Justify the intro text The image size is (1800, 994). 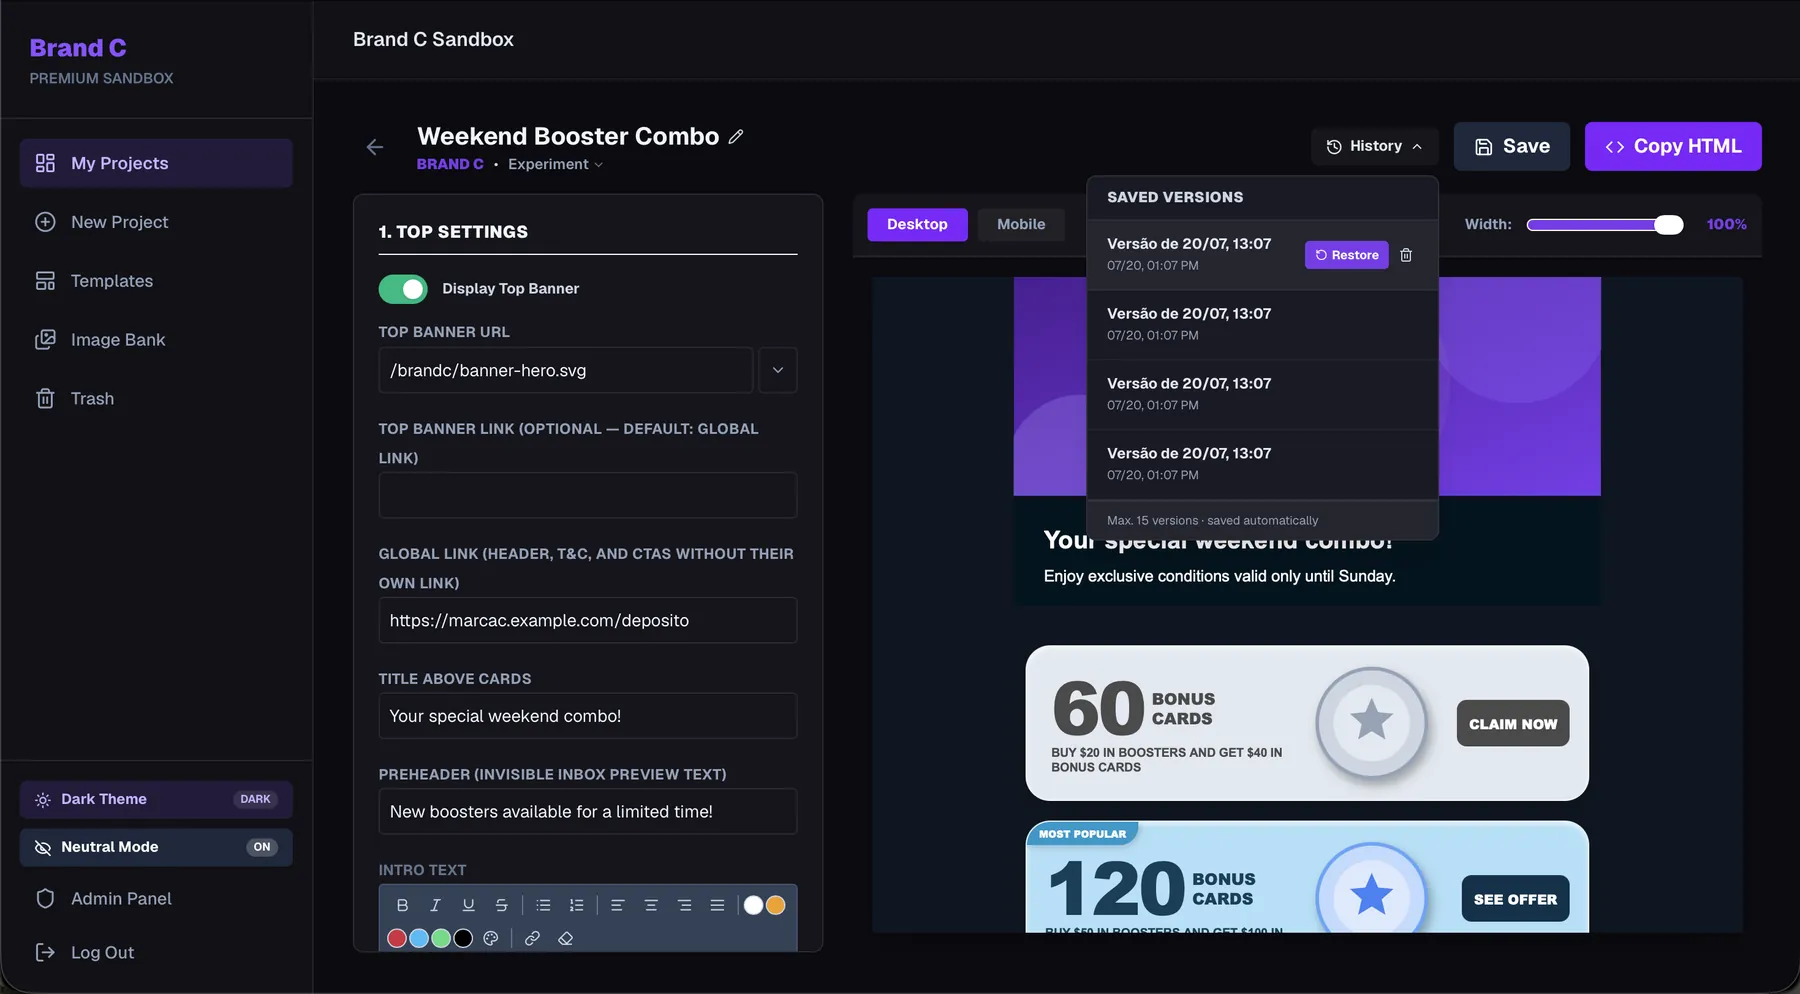[x=717, y=905]
